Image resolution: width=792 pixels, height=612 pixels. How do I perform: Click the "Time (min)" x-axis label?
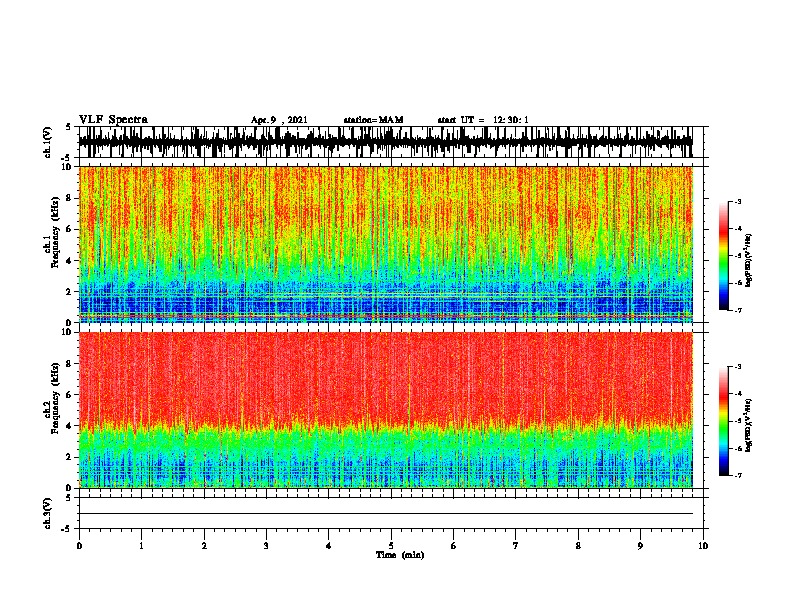[400, 555]
